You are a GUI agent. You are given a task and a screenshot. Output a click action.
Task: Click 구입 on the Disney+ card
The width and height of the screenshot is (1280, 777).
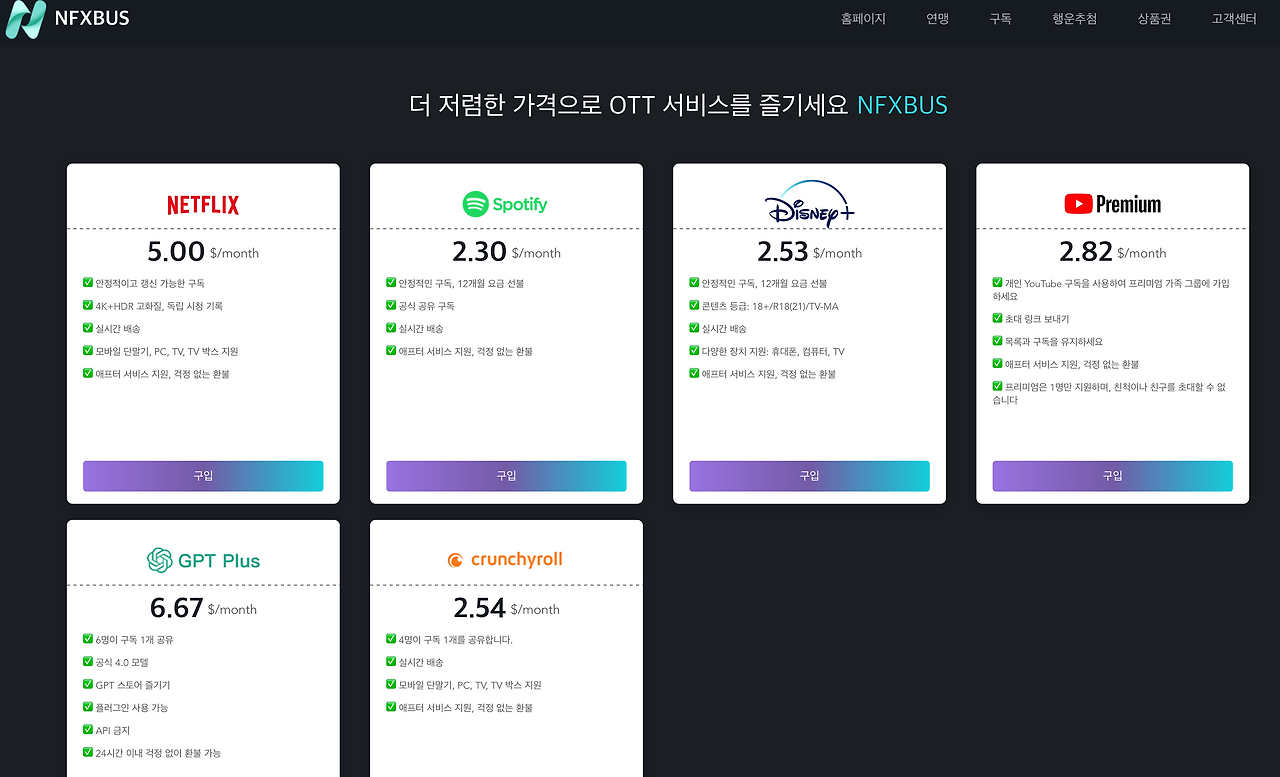tap(809, 476)
